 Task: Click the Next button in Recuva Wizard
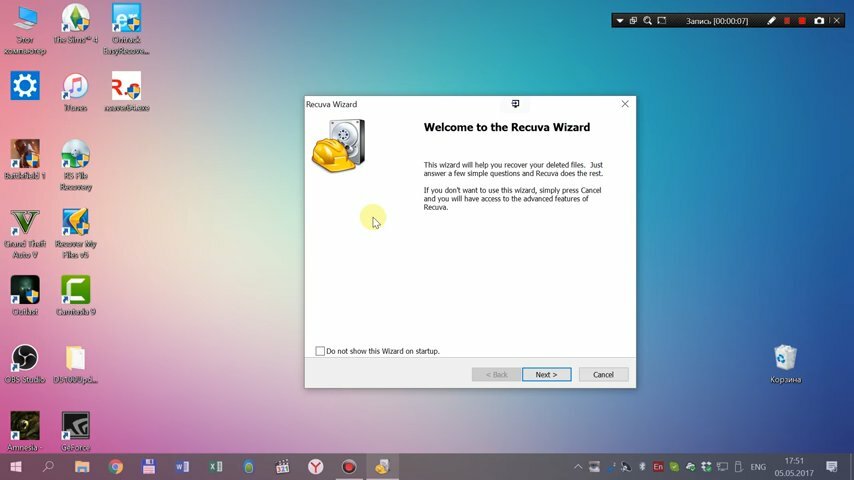546,374
